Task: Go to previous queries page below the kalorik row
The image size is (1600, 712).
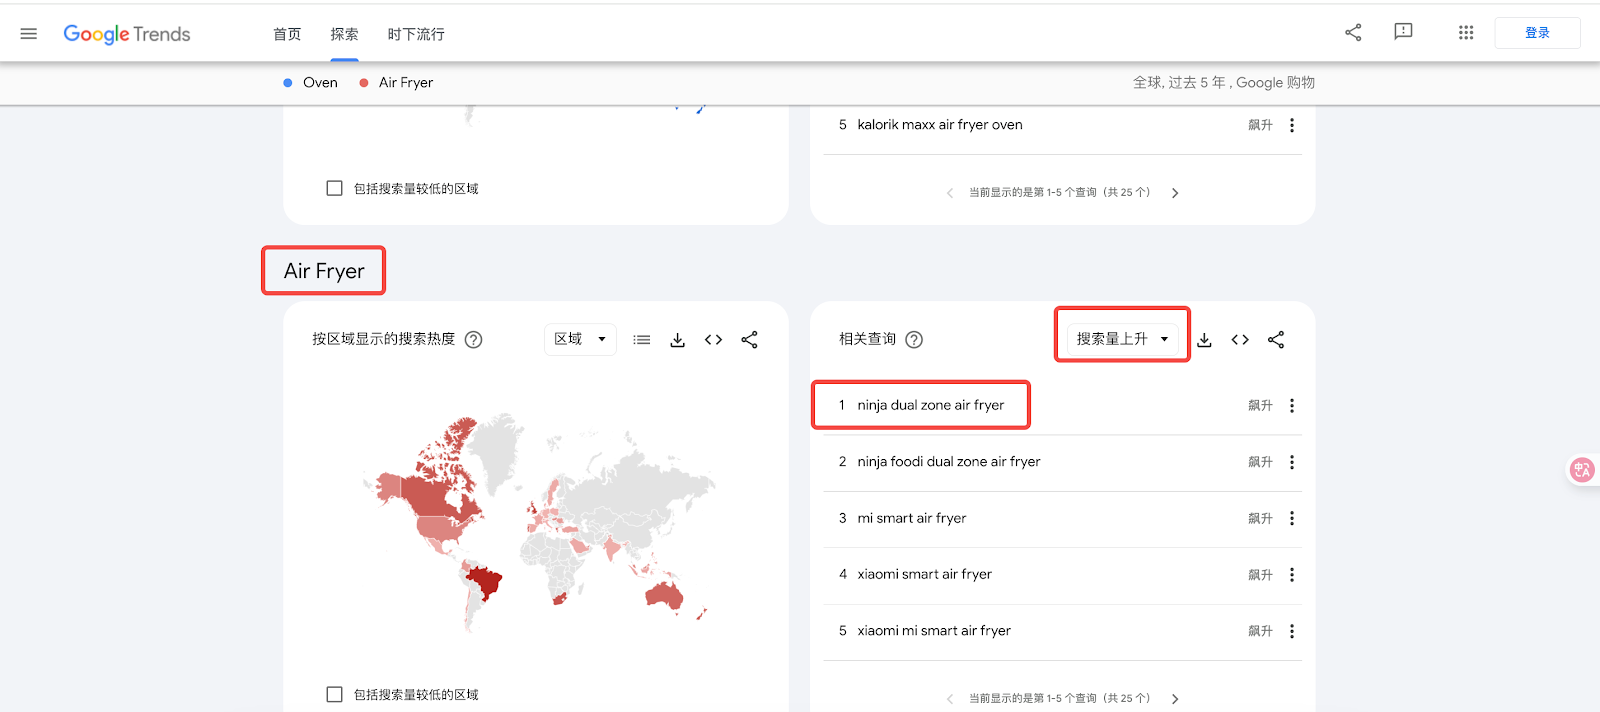Action: click(950, 193)
